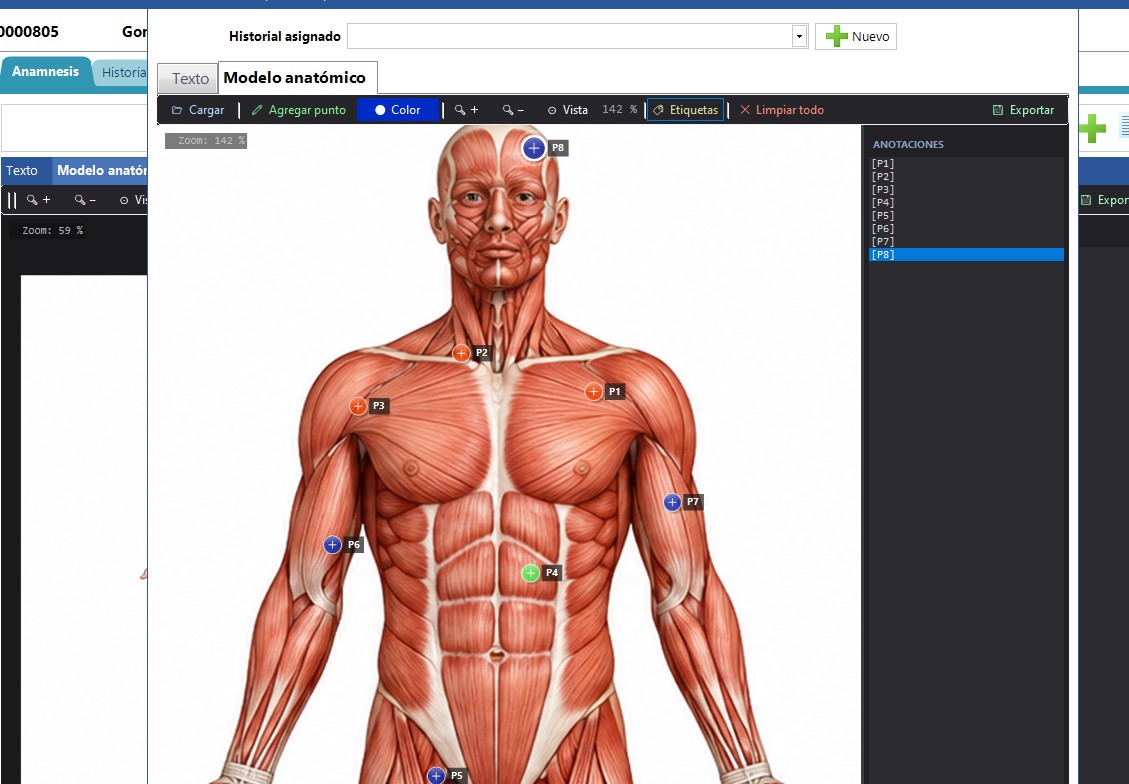Select [P2] in the Anotaciones list
The height and width of the screenshot is (784, 1129).
click(x=966, y=176)
